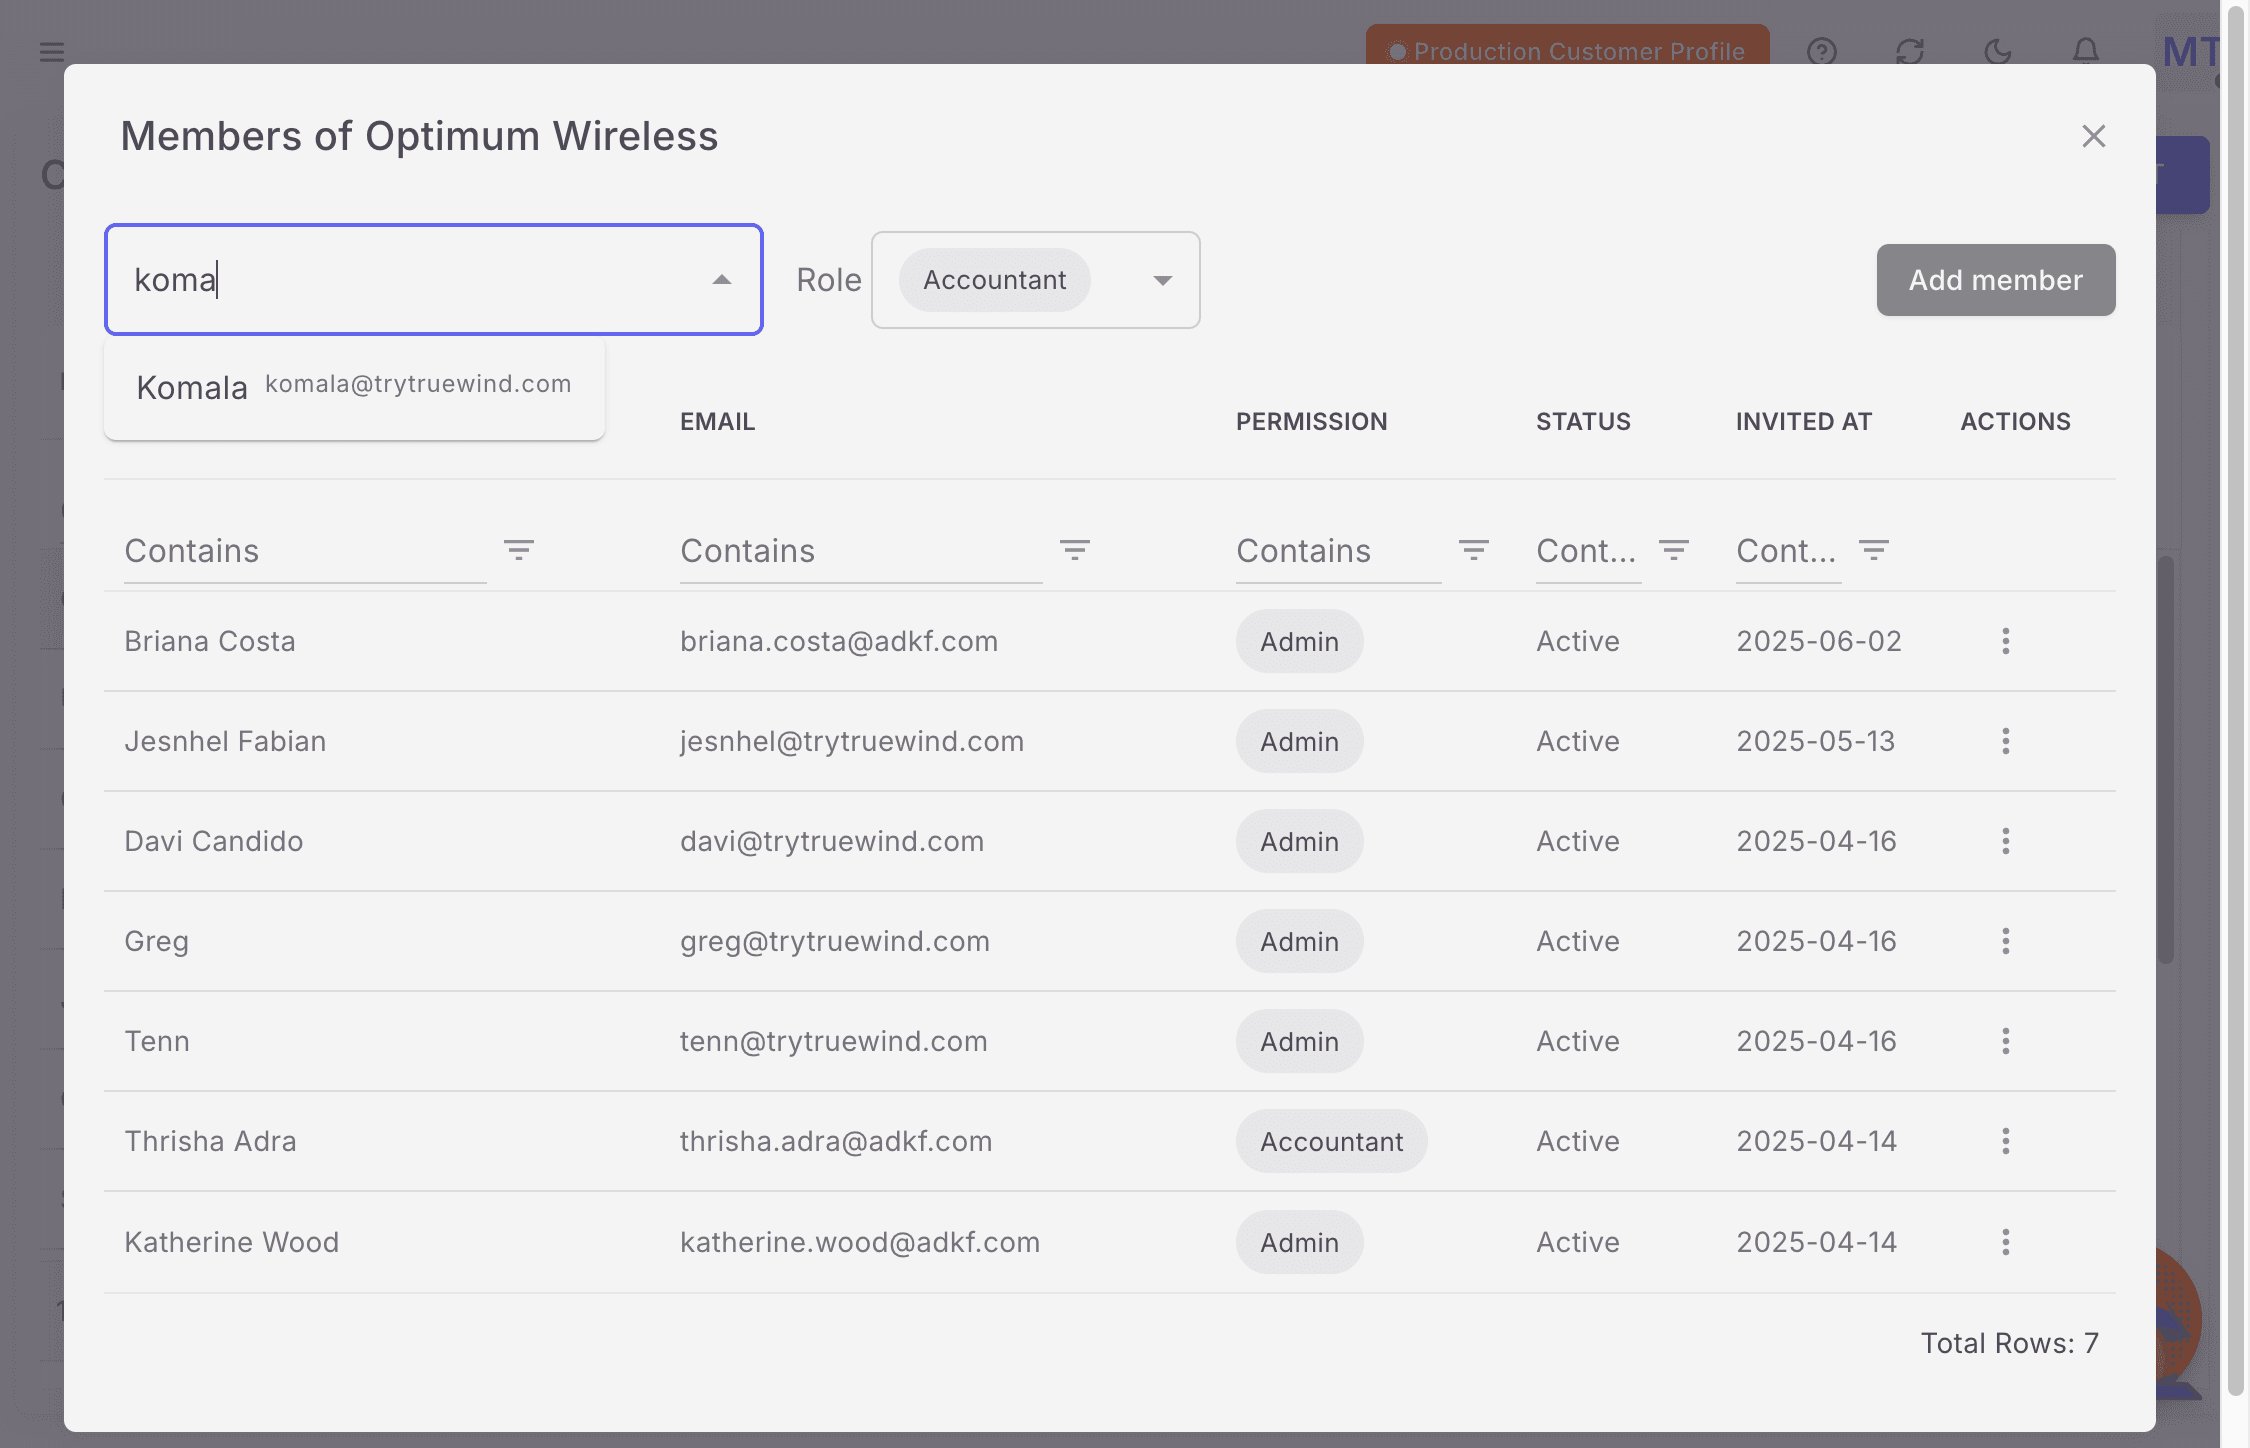2250x1448 pixels.
Task: Open actions menu for Thrisha Adra
Action: click(2006, 1141)
